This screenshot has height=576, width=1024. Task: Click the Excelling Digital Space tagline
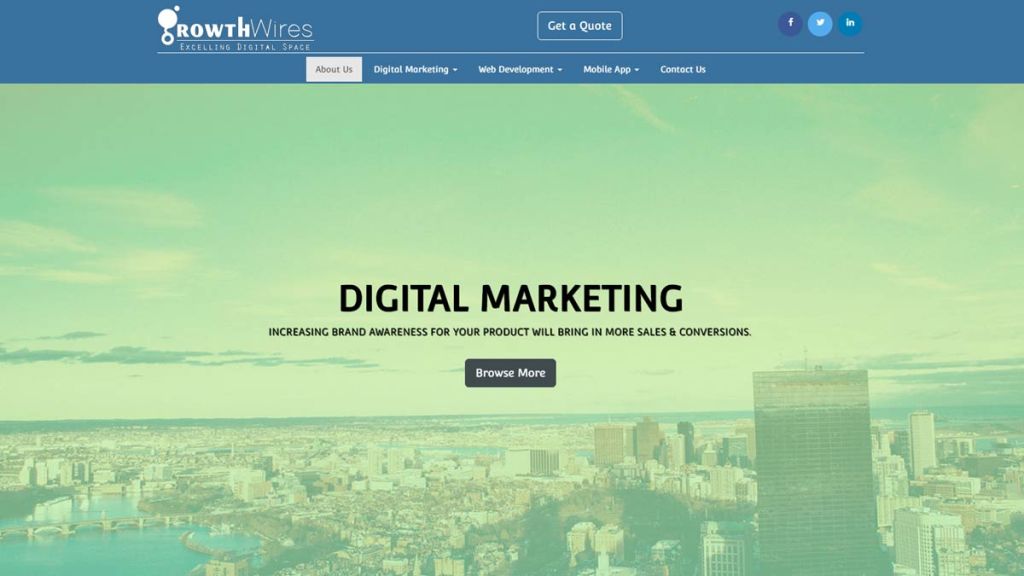click(x=246, y=47)
